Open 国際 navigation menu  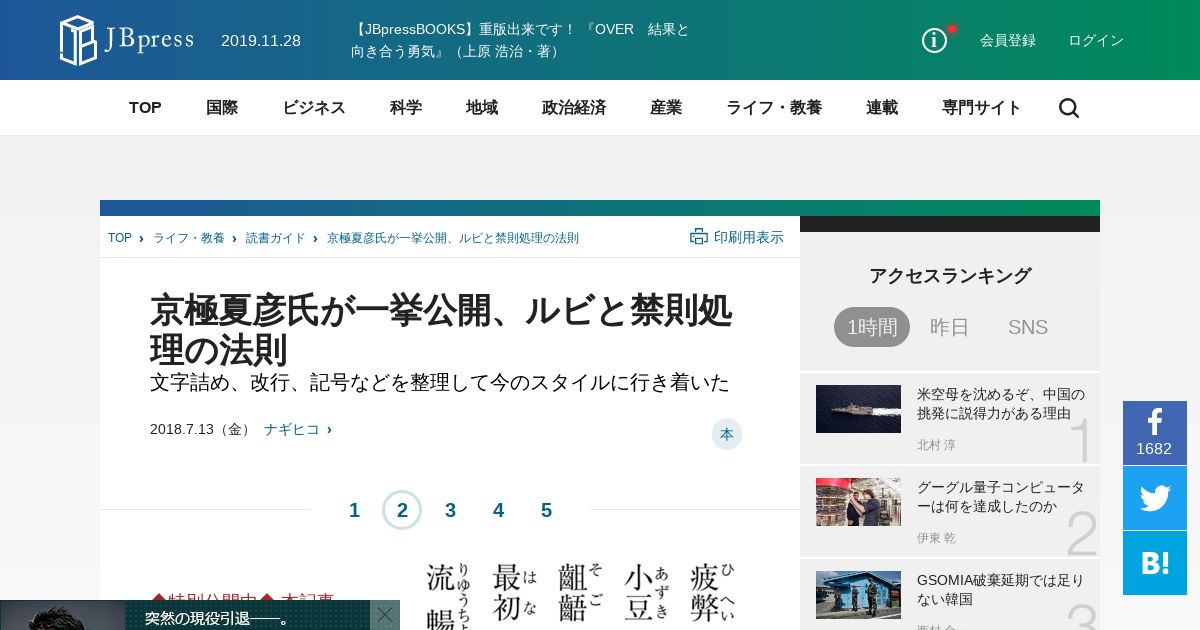[222, 108]
